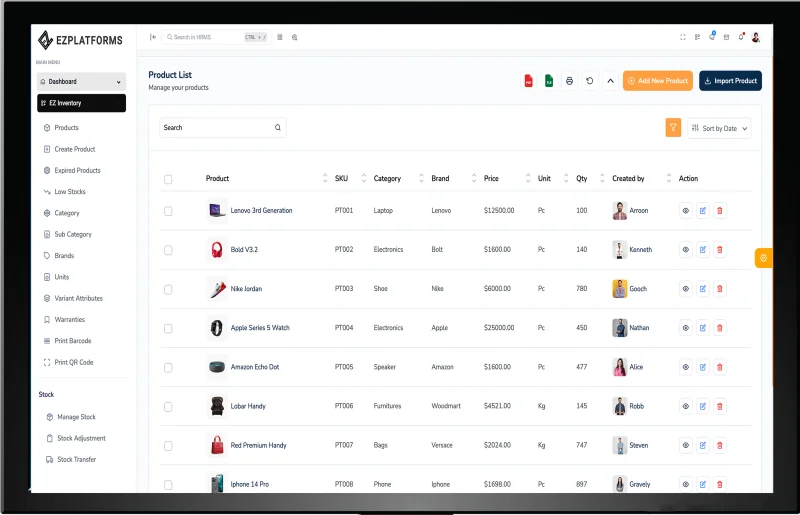Open Create Product in sidebar
Viewport: 800px width, 515px height.
coord(69,149)
